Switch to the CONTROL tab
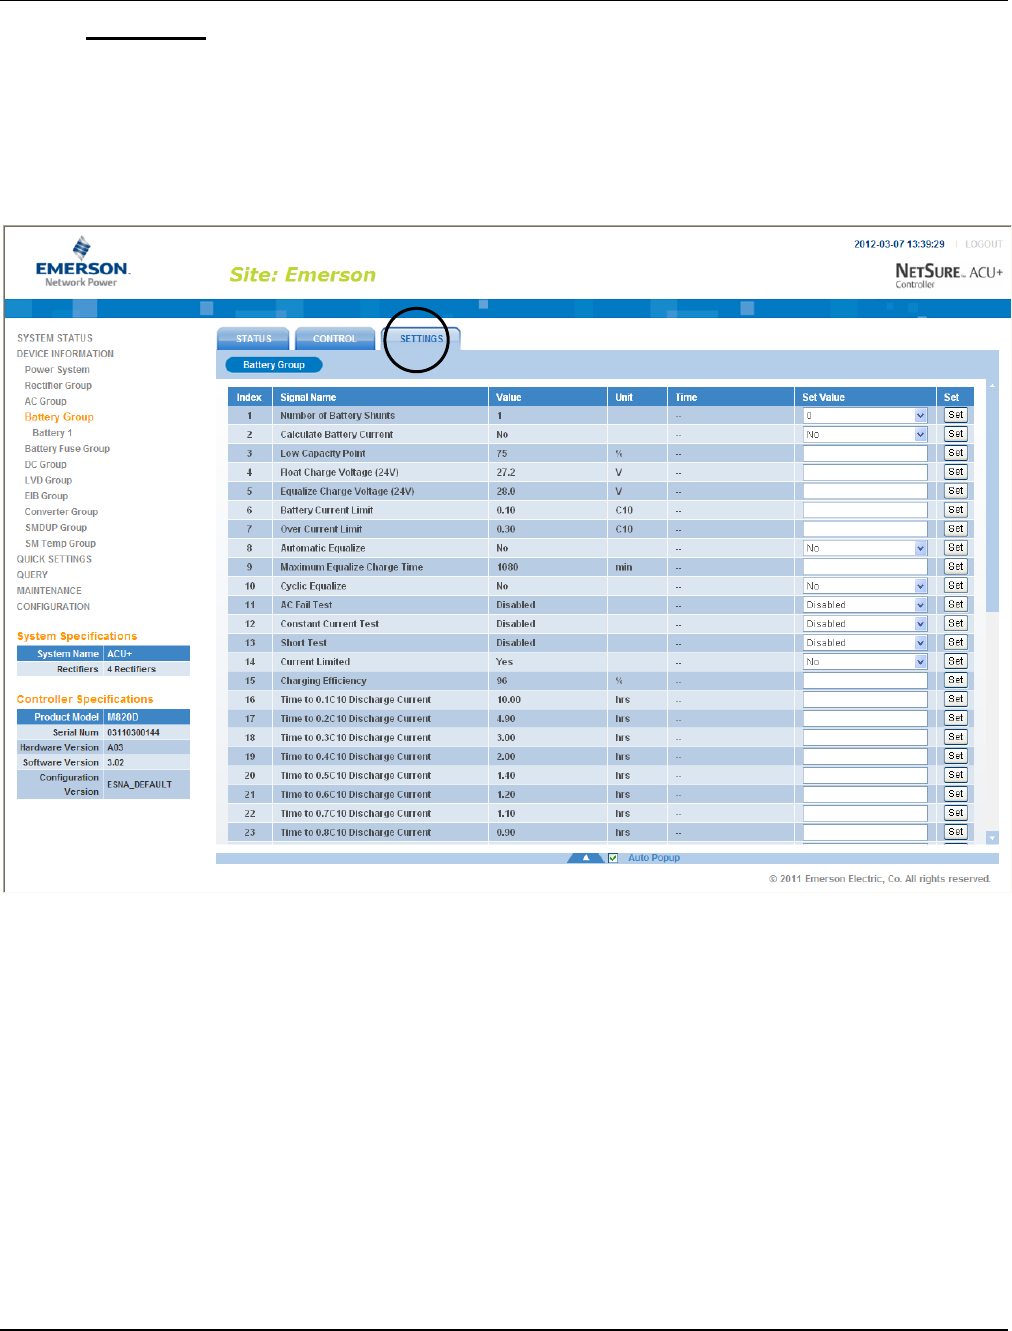 334,339
